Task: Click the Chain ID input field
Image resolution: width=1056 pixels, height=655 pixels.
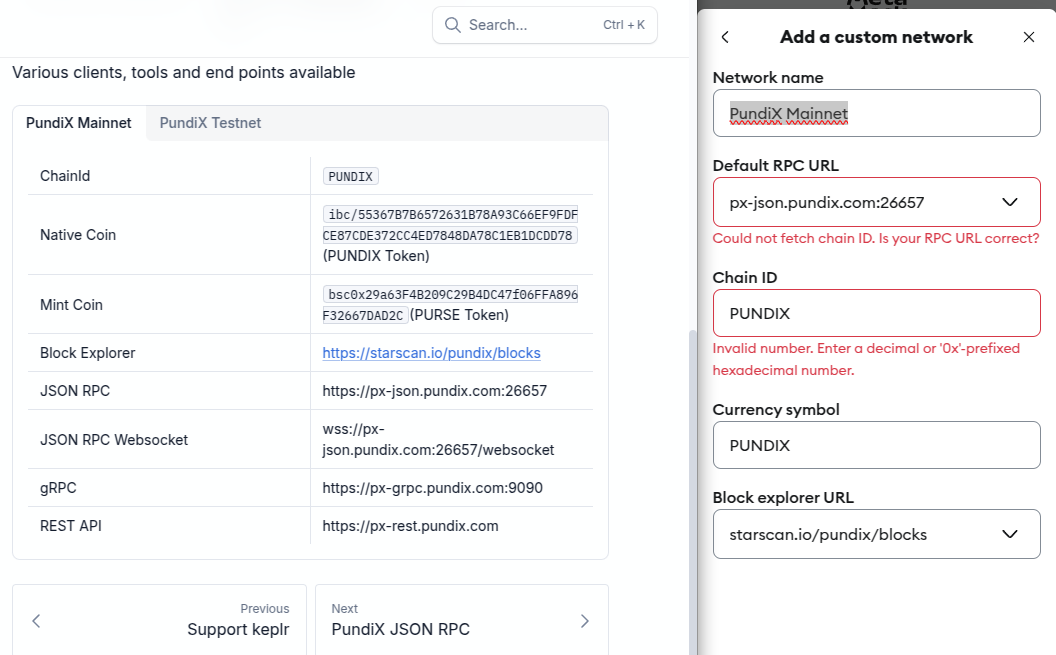Action: tap(876, 313)
